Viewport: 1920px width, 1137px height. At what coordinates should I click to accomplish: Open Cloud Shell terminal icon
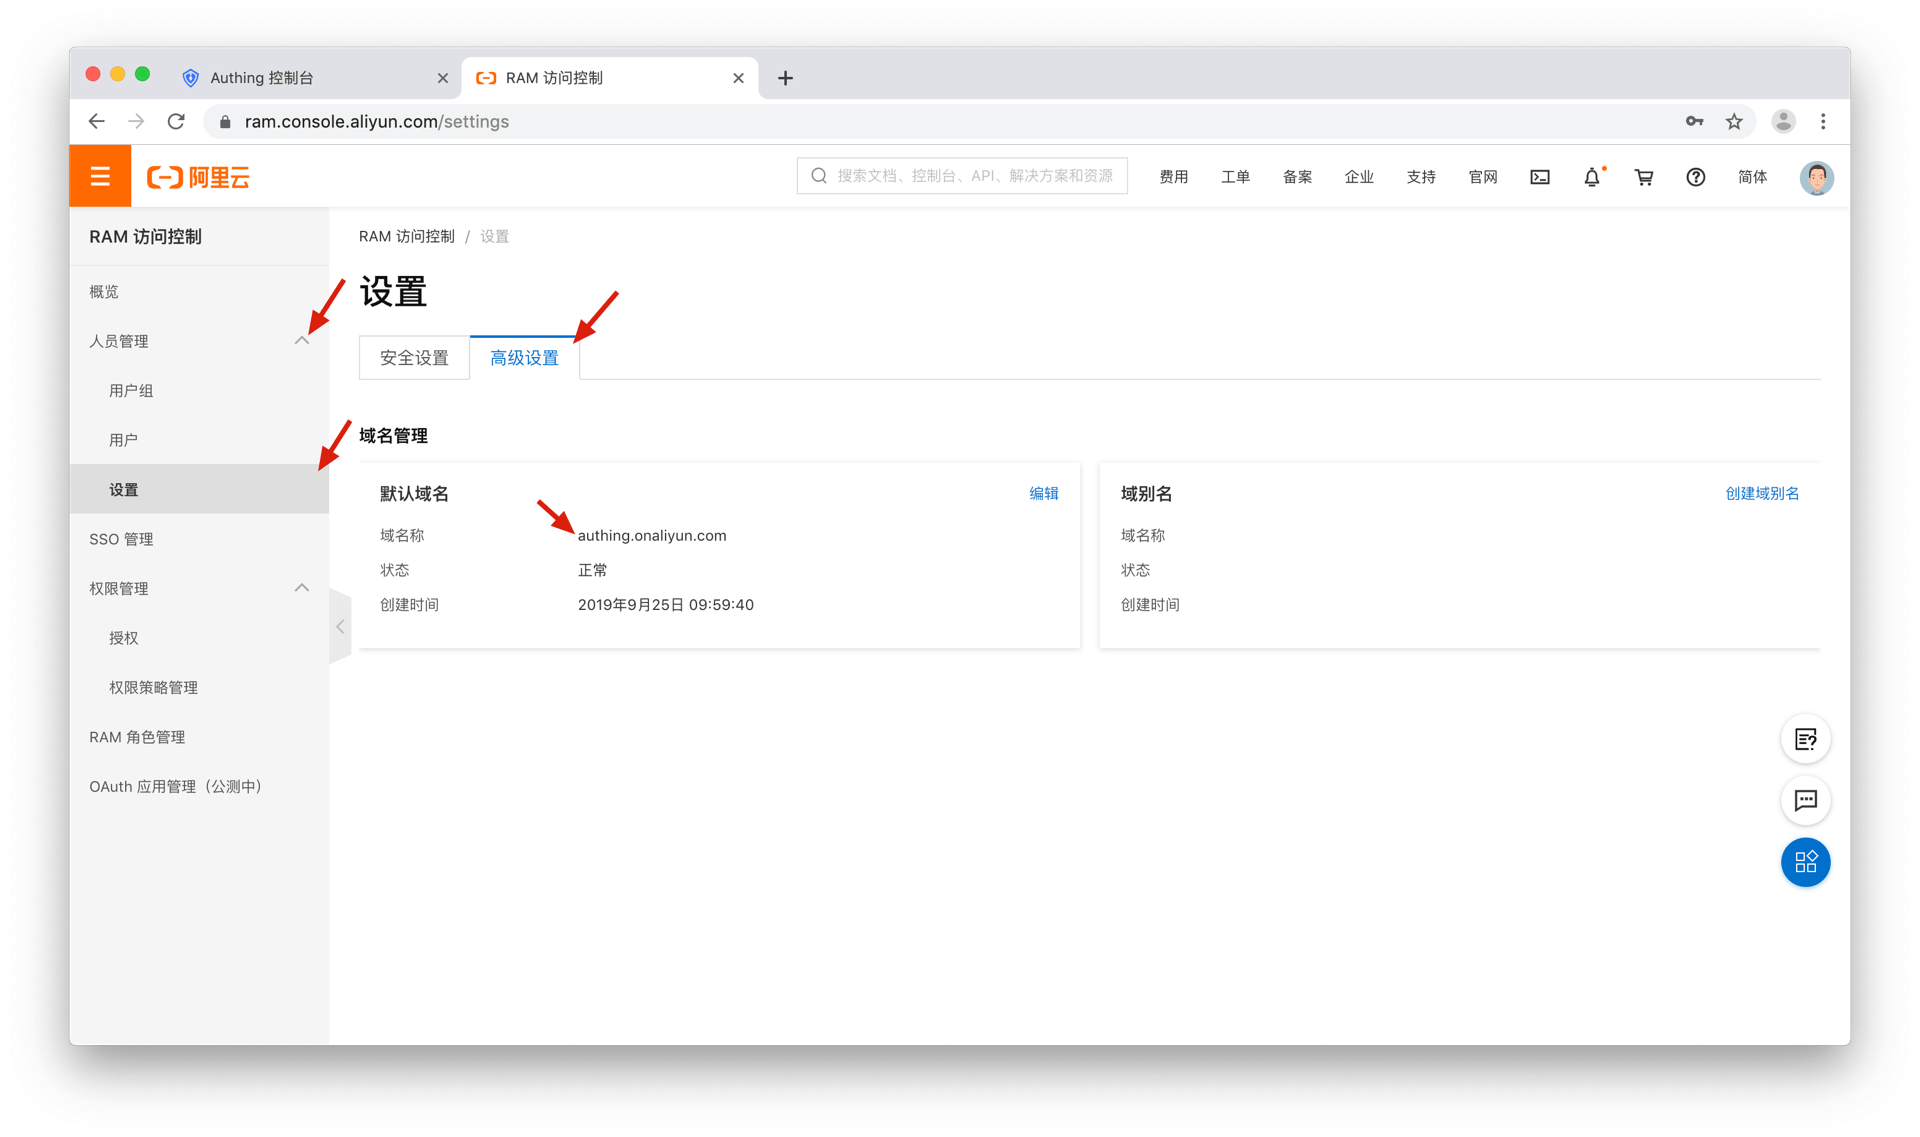pyautogui.click(x=1539, y=177)
